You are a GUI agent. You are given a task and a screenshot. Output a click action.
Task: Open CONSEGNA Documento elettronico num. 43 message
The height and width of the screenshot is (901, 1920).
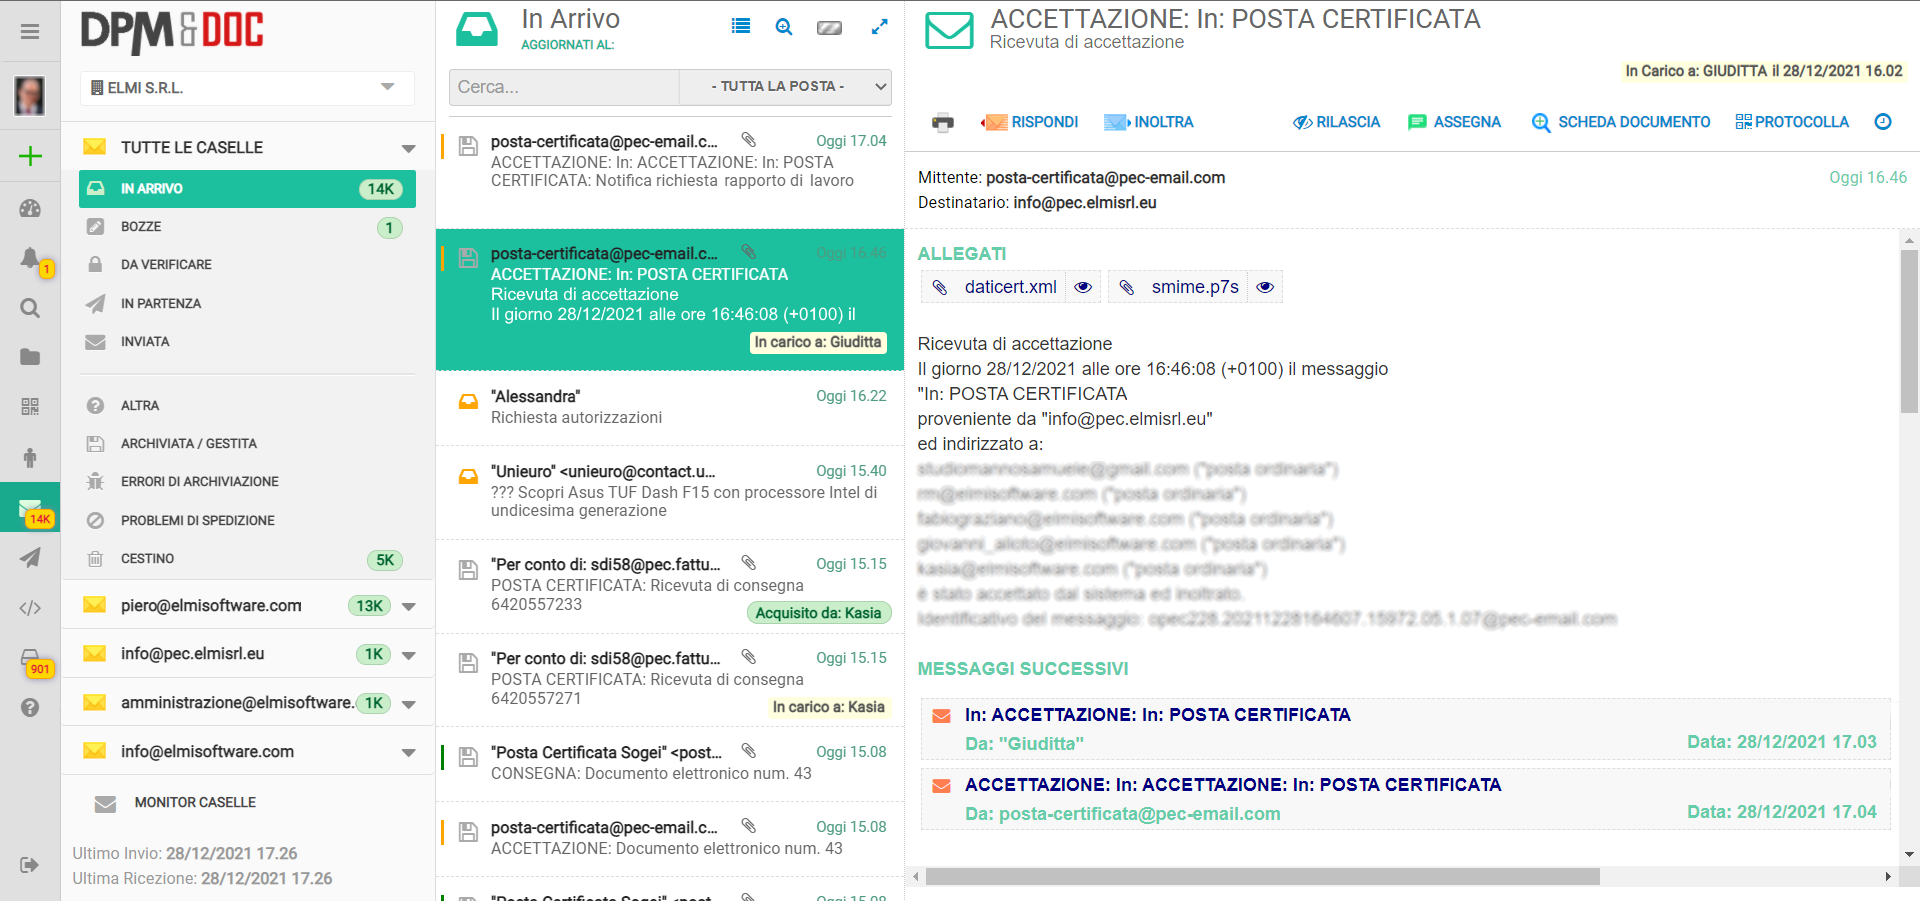coord(670,764)
